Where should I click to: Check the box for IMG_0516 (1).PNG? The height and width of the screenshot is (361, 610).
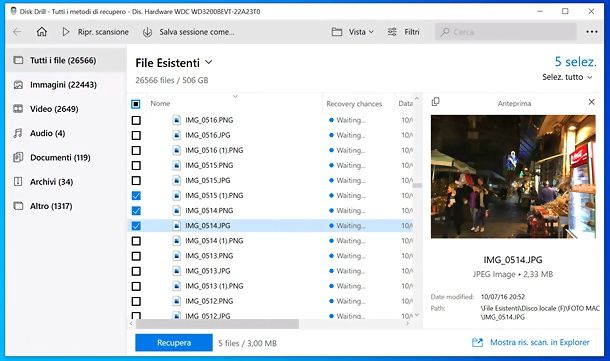pos(136,151)
